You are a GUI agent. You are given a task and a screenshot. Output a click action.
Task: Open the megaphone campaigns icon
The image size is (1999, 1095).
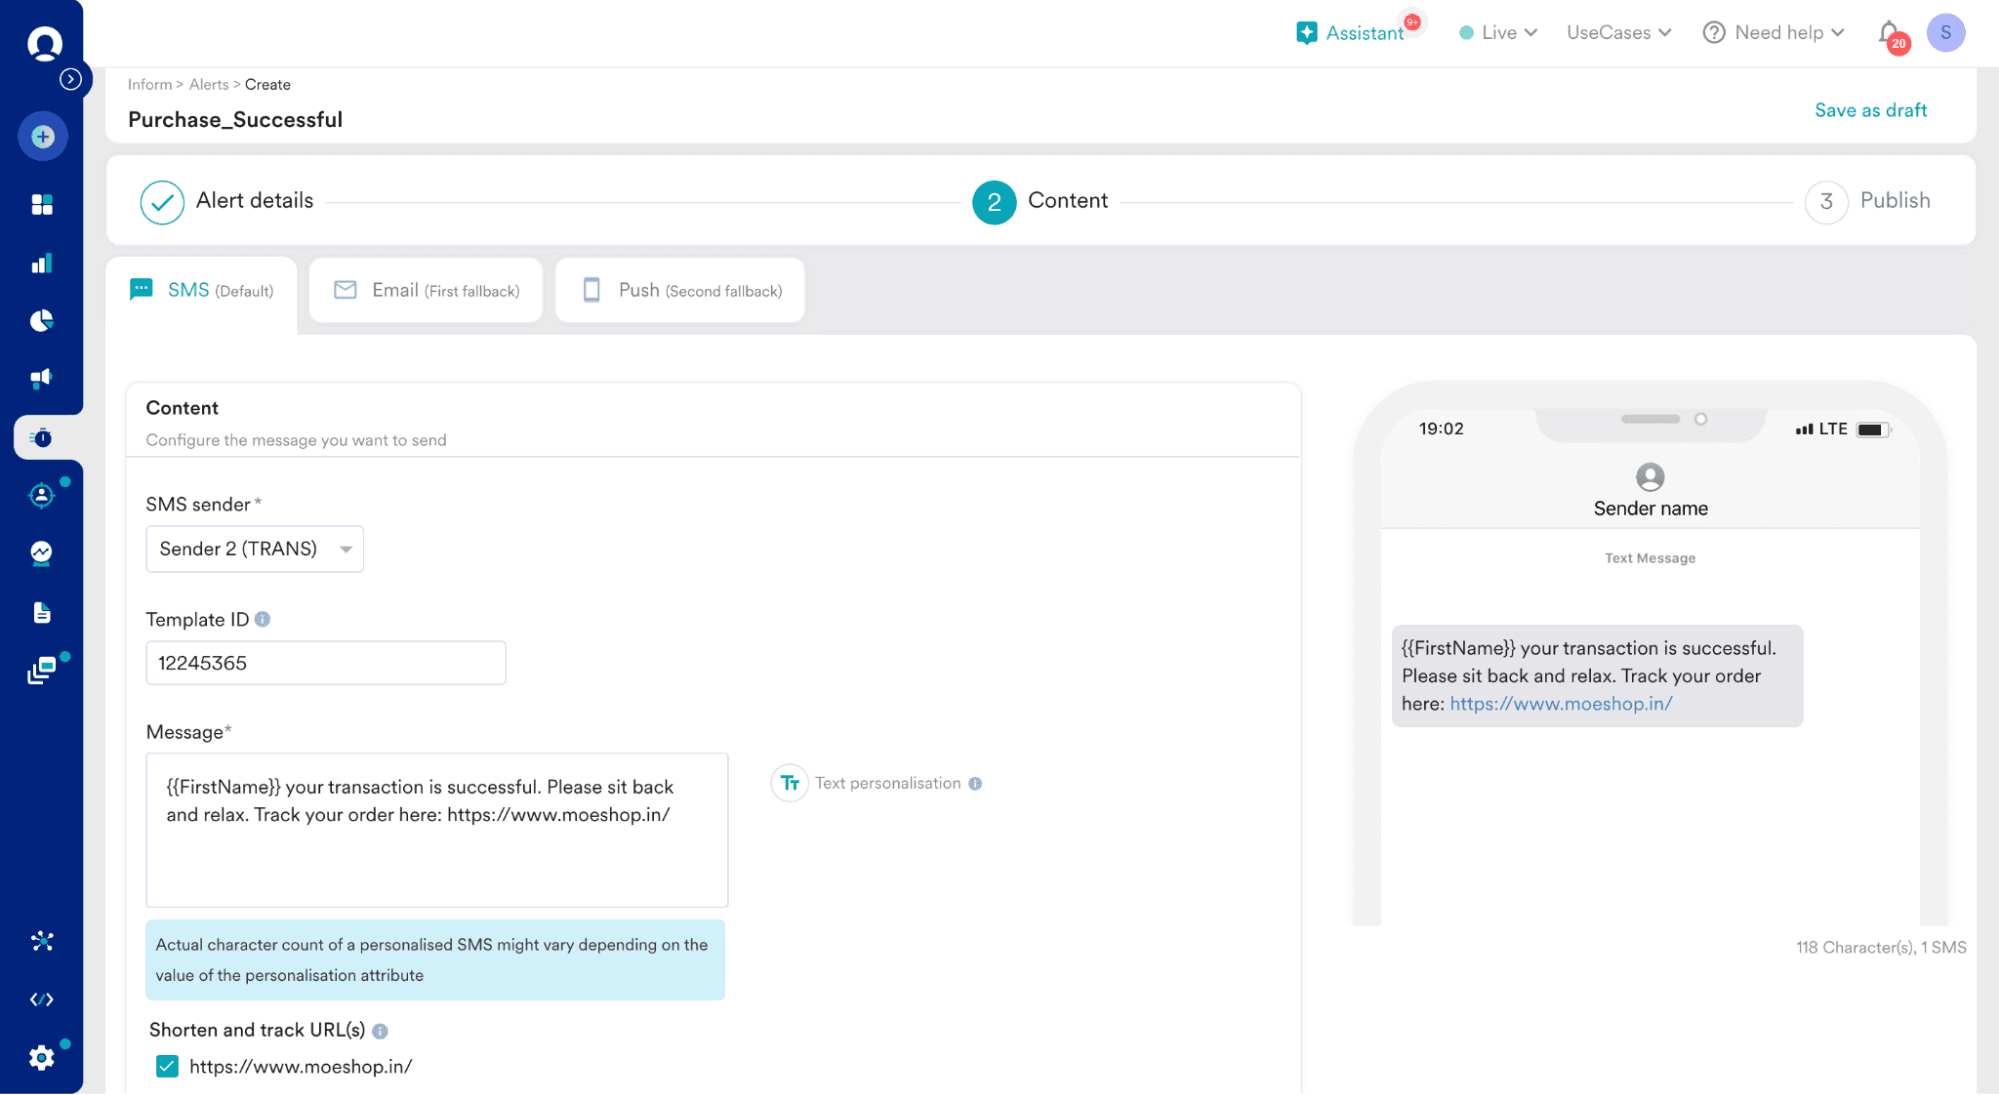click(x=42, y=378)
